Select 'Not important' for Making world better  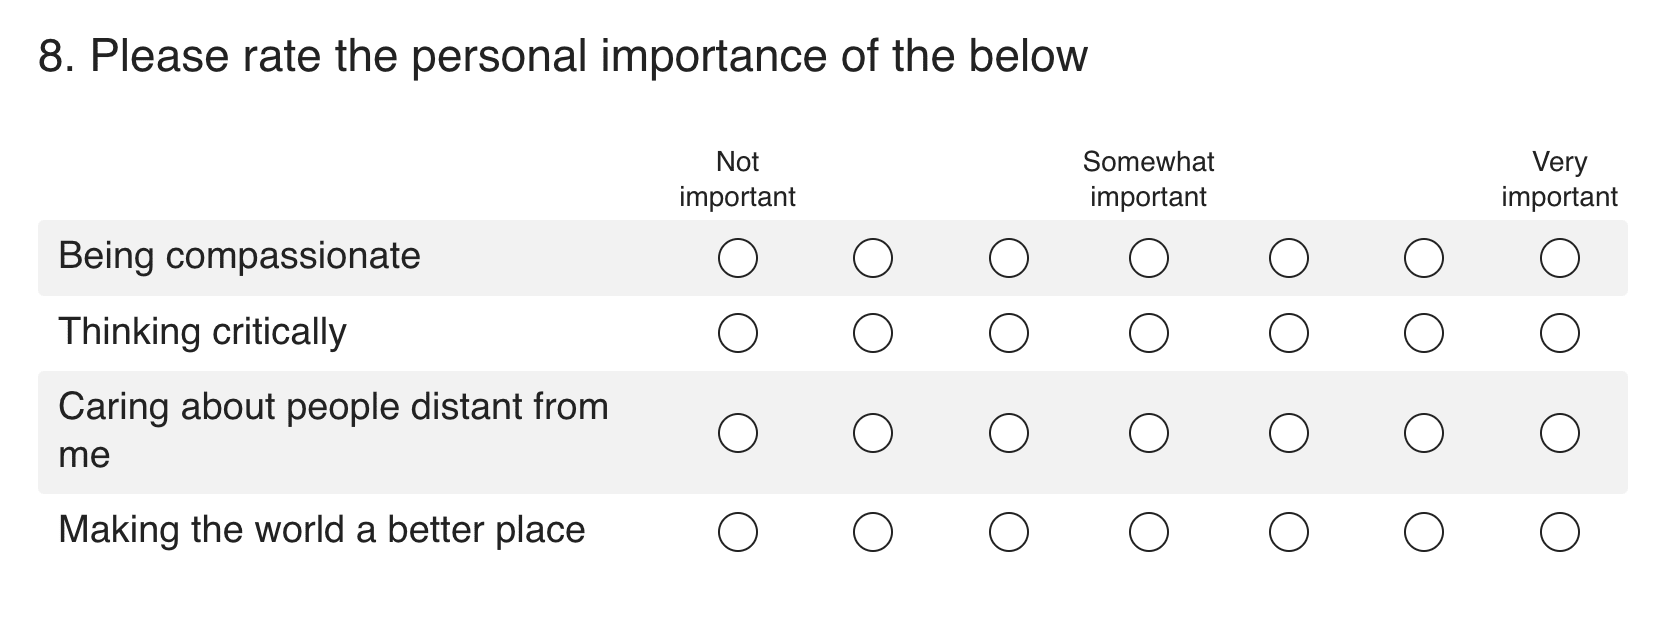tap(738, 532)
